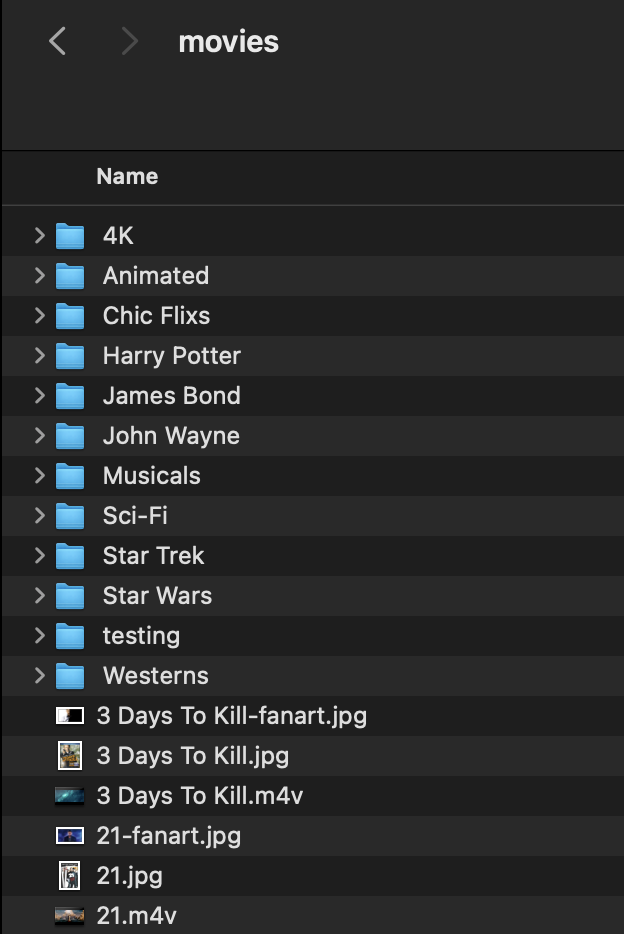624x934 pixels.
Task: Click the 21-fanart.jpg thumbnail
Action: (x=70, y=836)
